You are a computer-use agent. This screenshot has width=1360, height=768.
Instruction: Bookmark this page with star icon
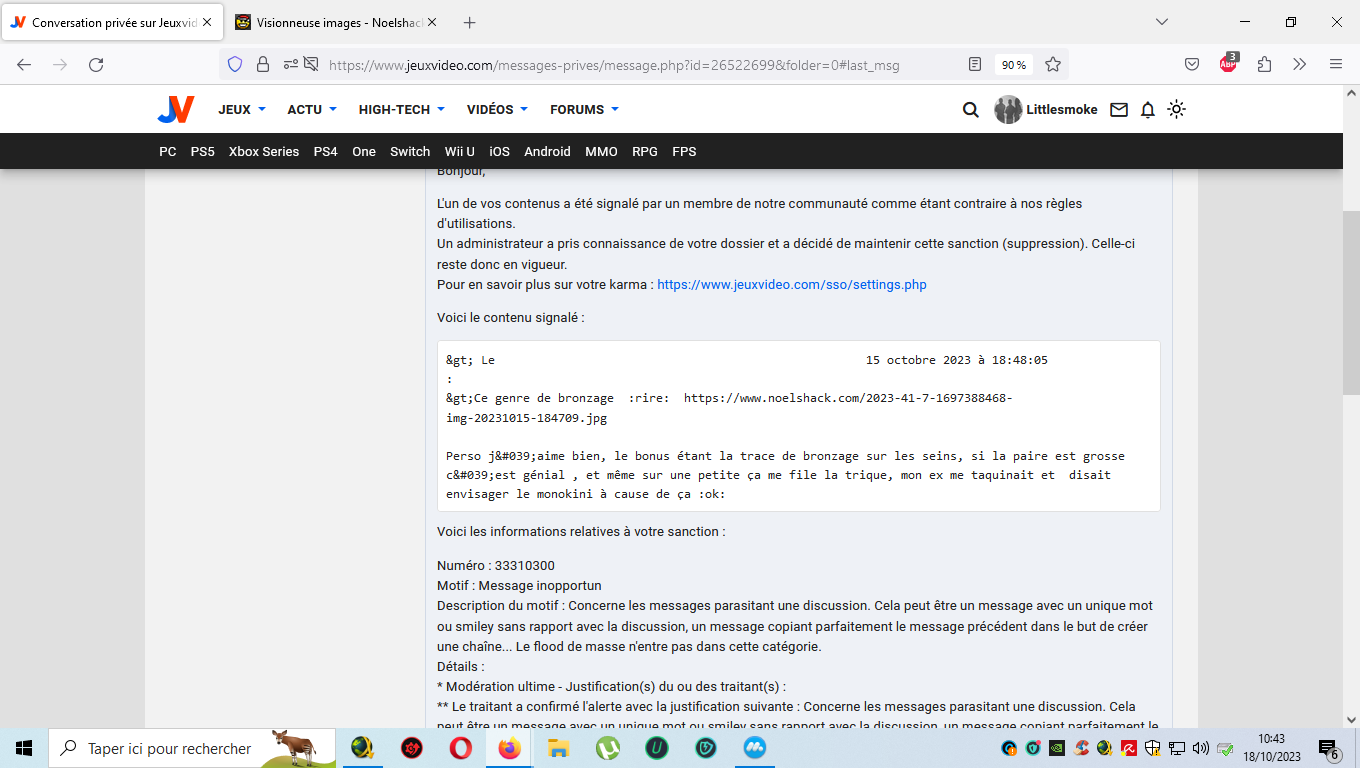point(1053,65)
